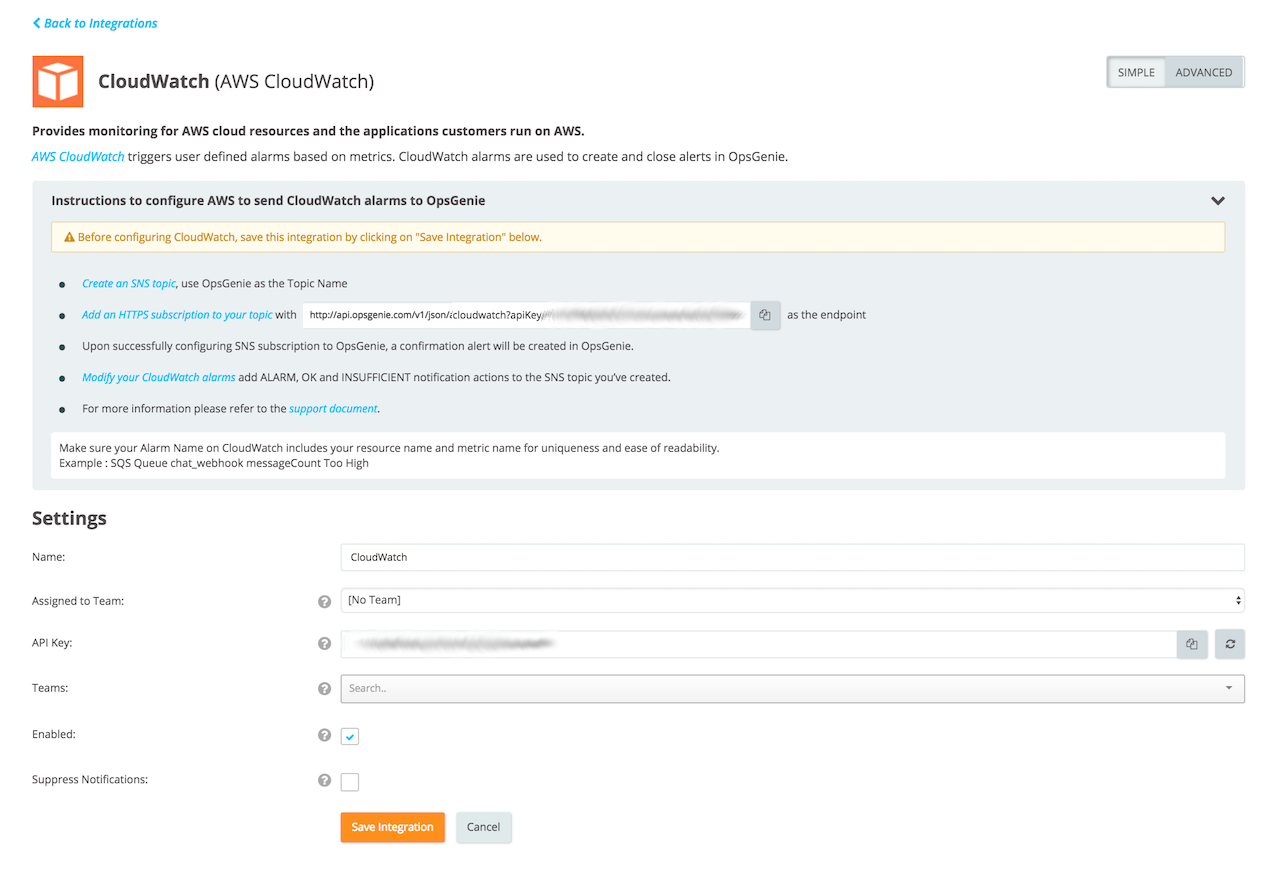This screenshot has width=1280, height=890.
Task: Click the Suppress Notifications label
Action: click(90, 780)
